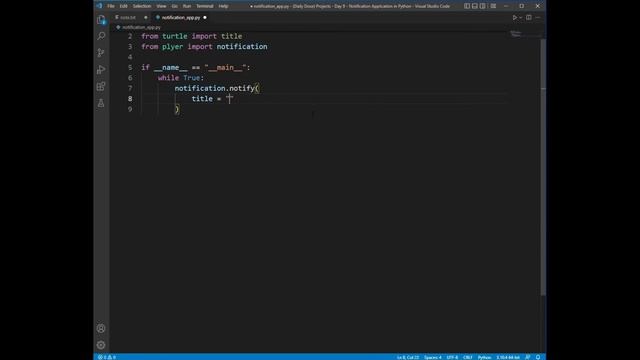Change line endings via CRLF status item
The image size is (640, 360).
468,357
